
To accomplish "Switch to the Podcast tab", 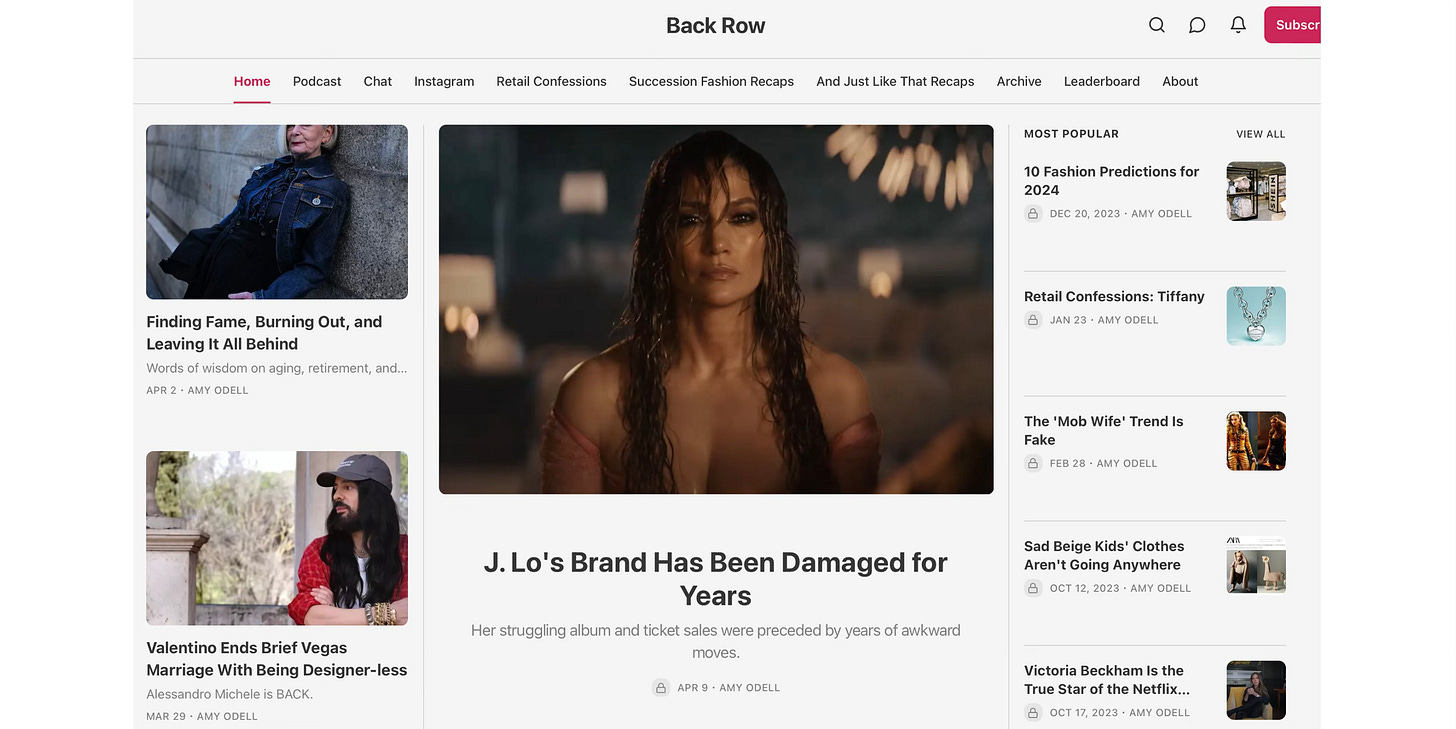I will click(x=317, y=81).
